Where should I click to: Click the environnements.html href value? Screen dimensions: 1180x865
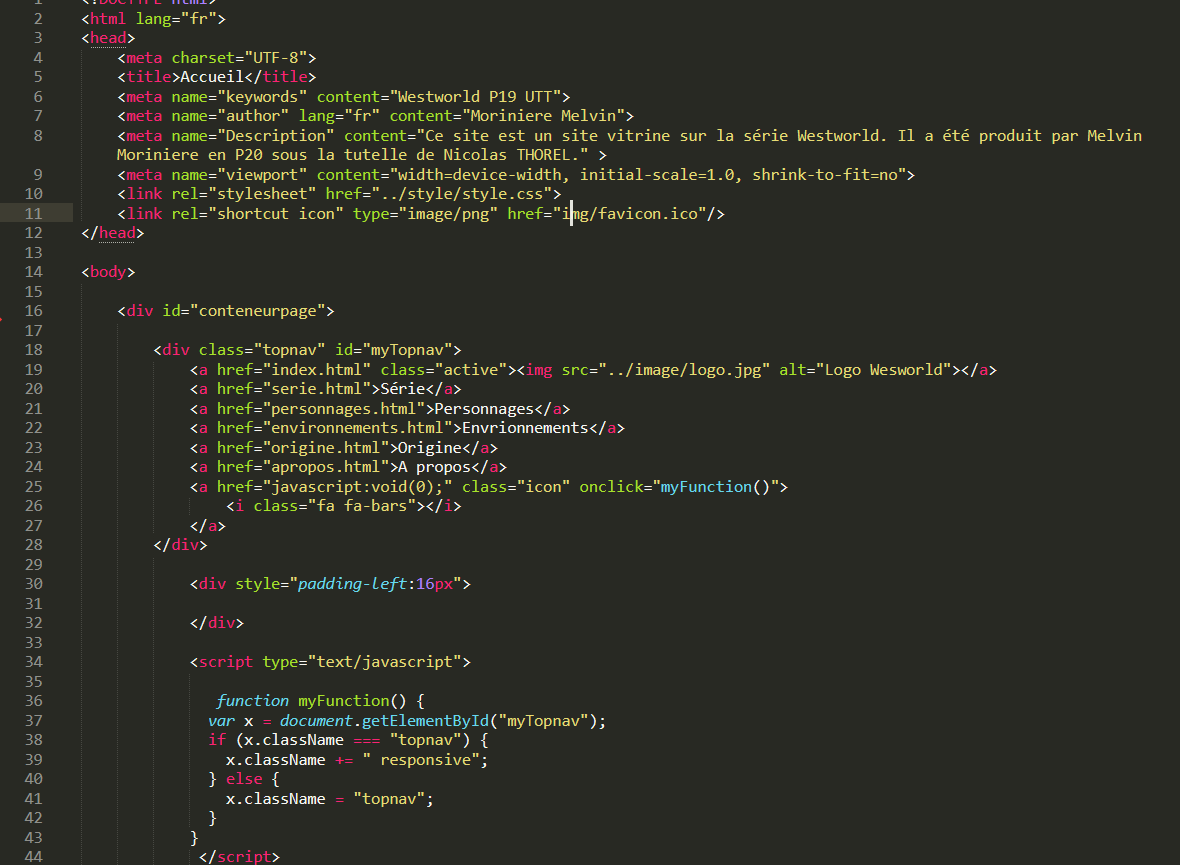[357, 428]
